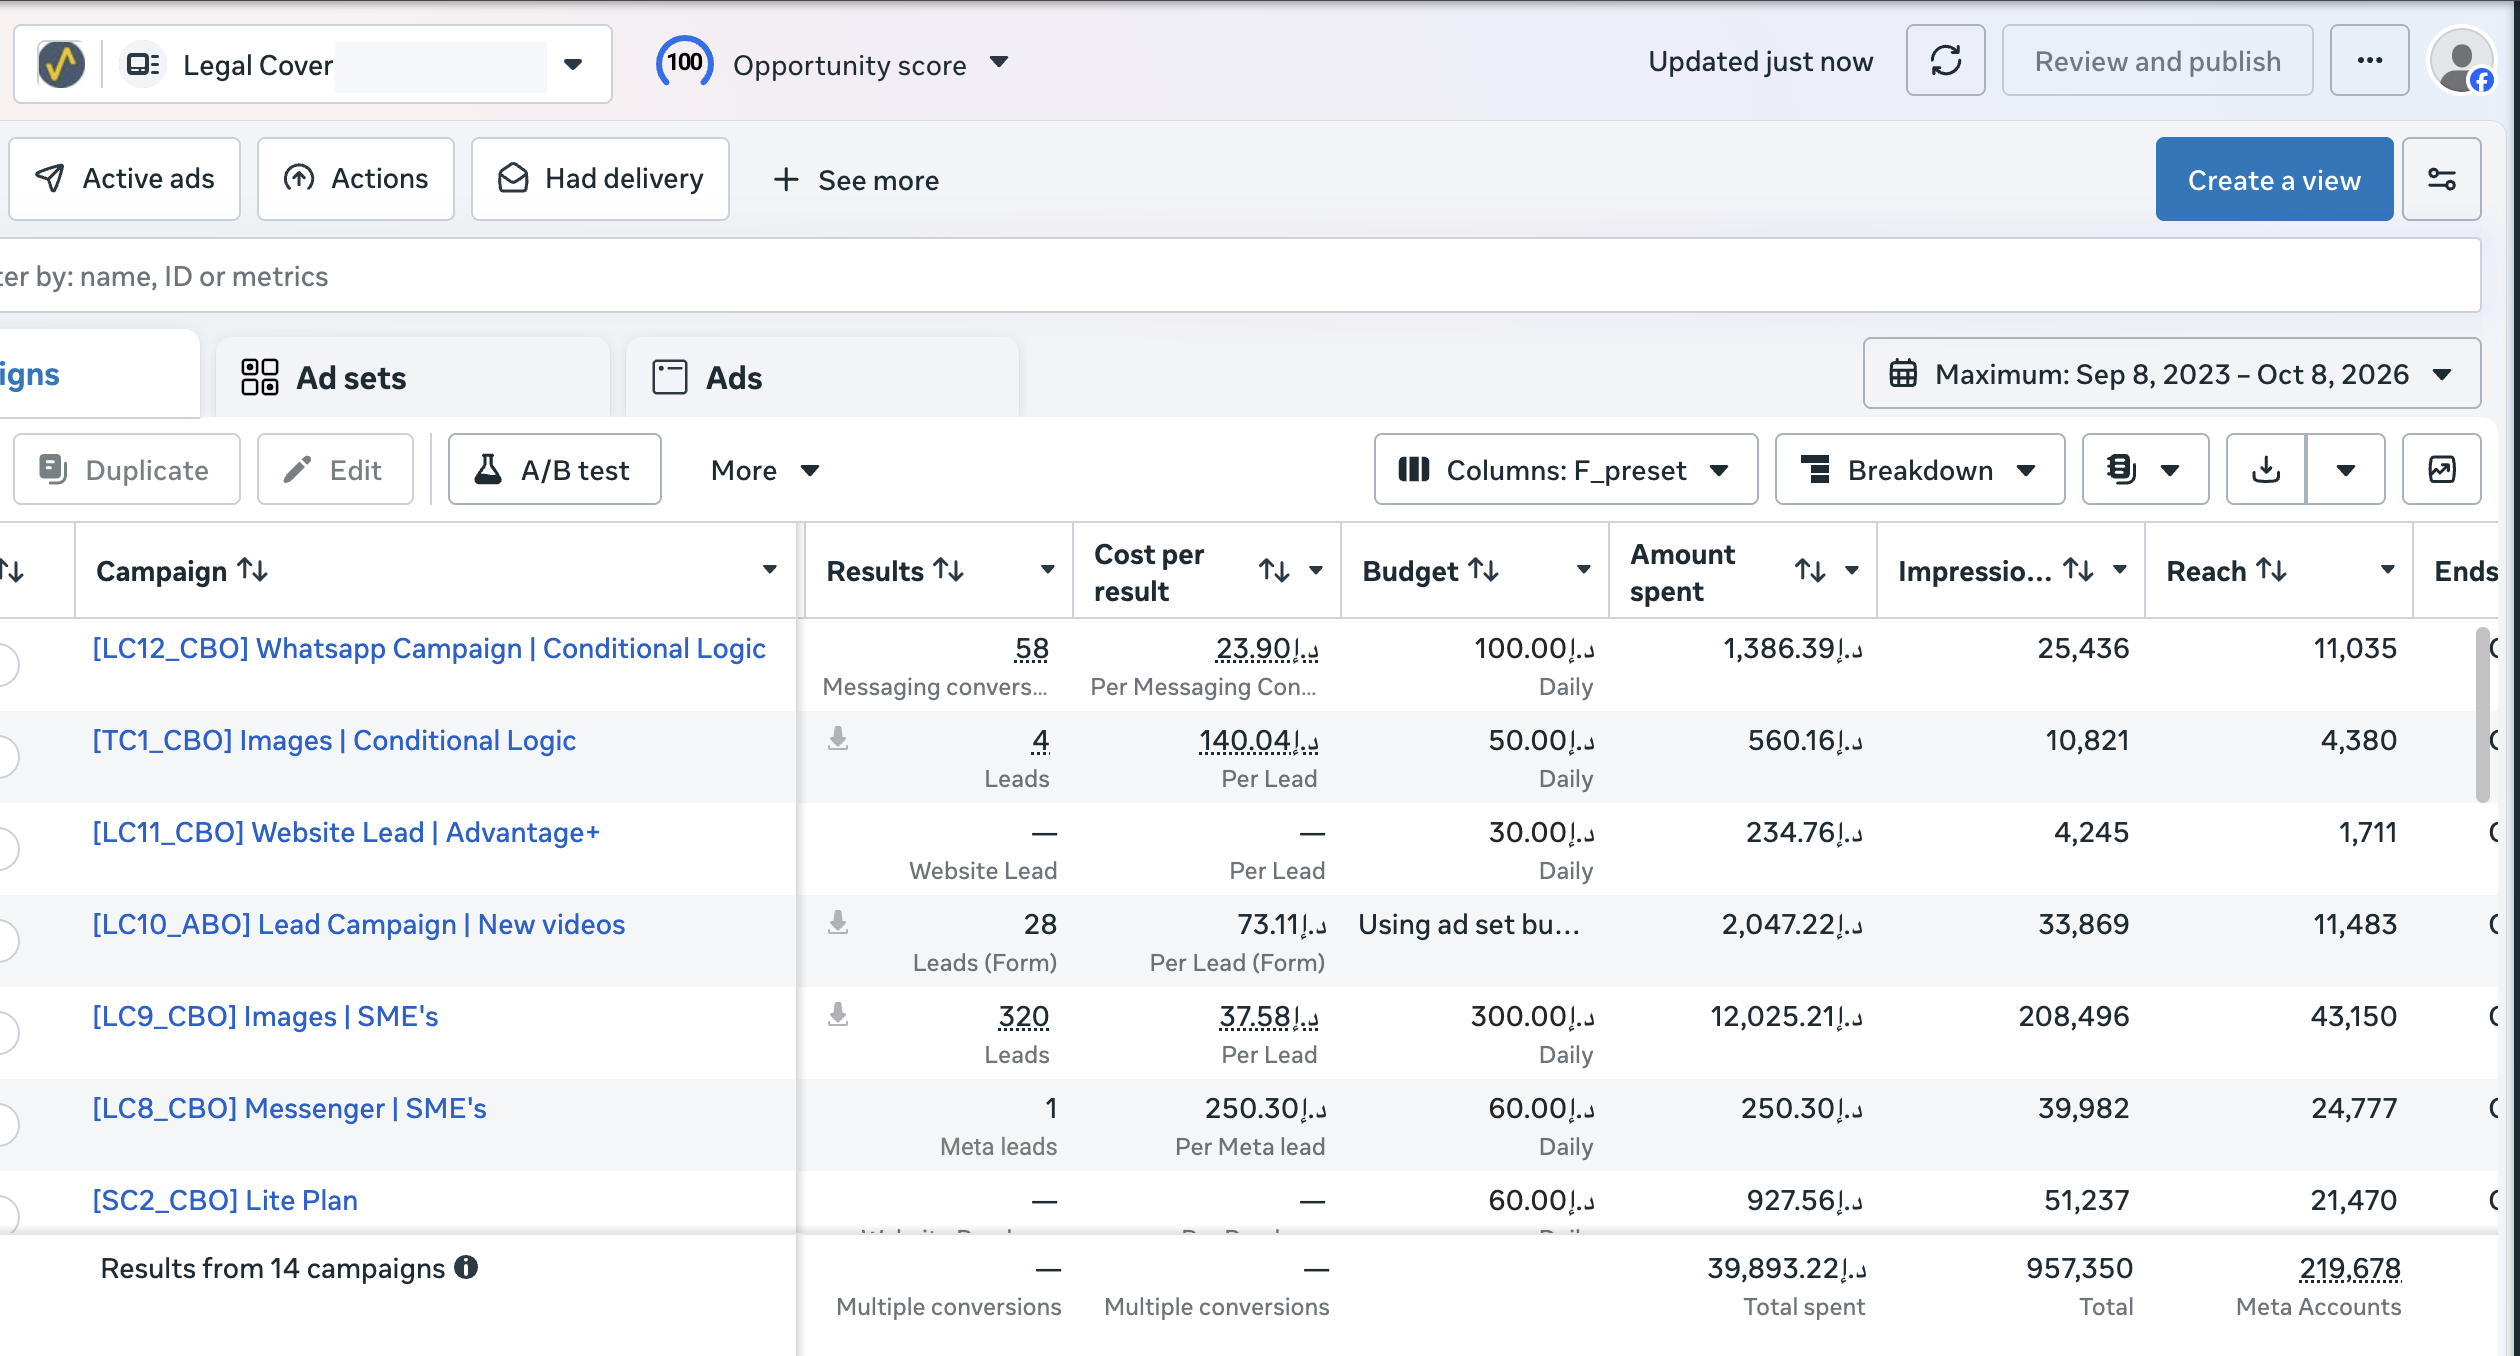2520x1356 pixels.
Task: Open the date range Maximum dropdown
Action: tap(2171, 373)
